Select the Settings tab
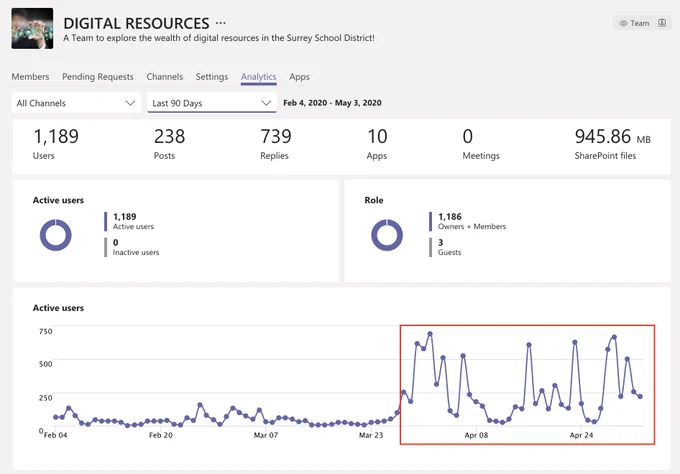The height and width of the screenshot is (474, 680). [x=212, y=77]
